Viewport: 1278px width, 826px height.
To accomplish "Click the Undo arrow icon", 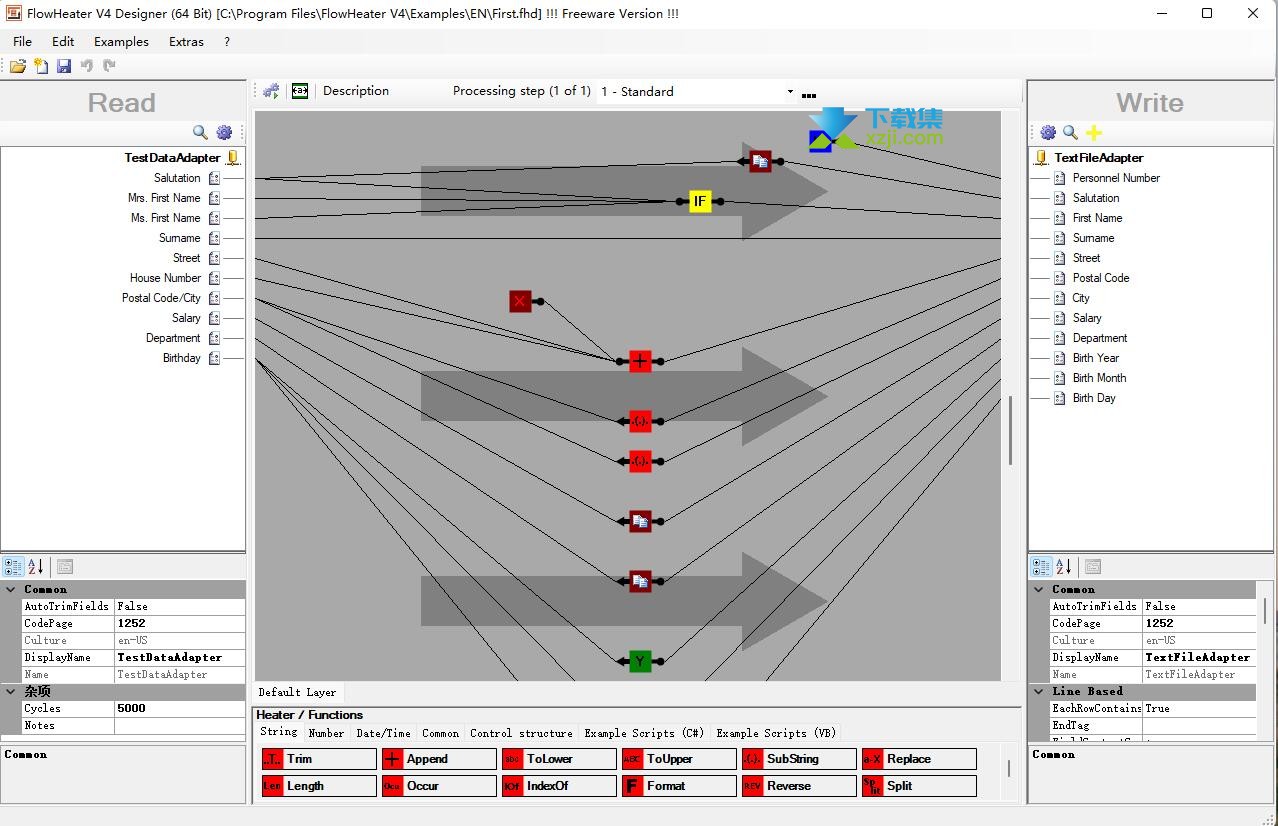I will tap(87, 66).
